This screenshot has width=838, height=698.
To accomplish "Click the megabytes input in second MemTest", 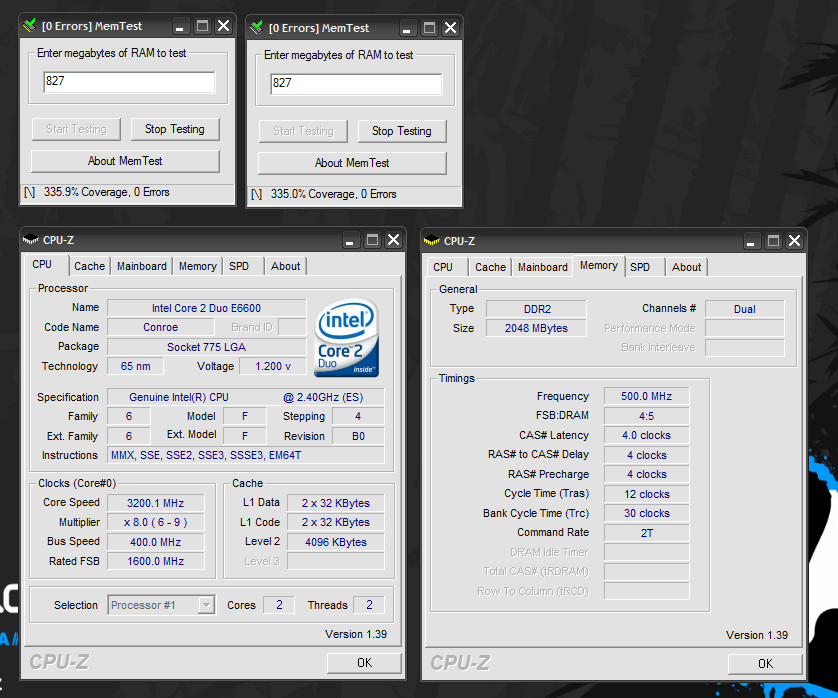I will coord(356,84).
